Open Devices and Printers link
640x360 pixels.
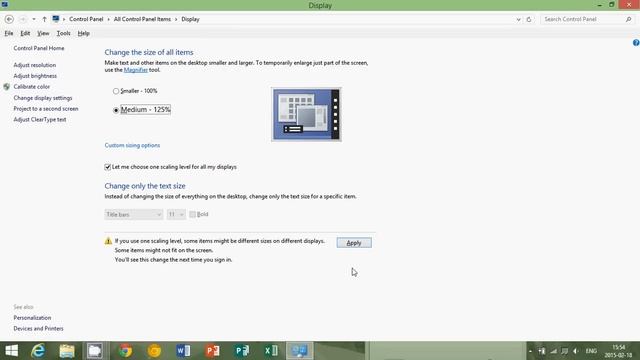pos(38,329)
